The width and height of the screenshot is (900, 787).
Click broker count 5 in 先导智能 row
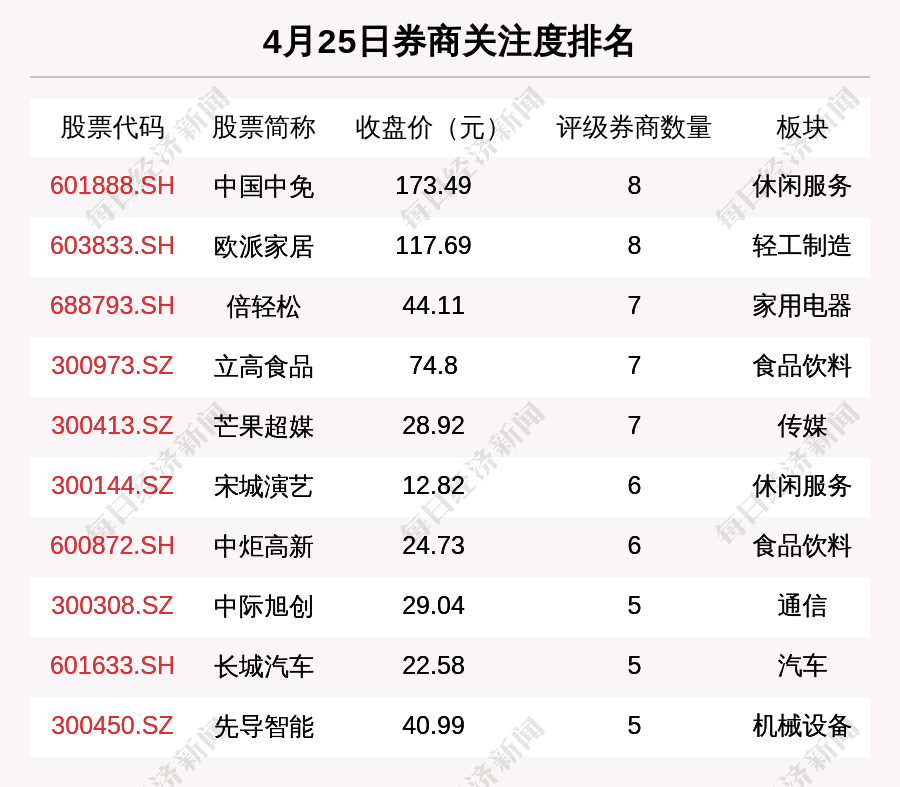(634, 726)
